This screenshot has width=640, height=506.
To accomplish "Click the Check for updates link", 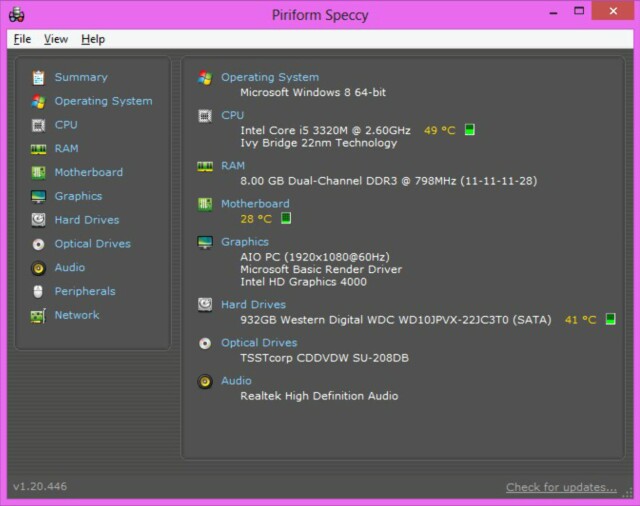I will (x=562, y=487).
